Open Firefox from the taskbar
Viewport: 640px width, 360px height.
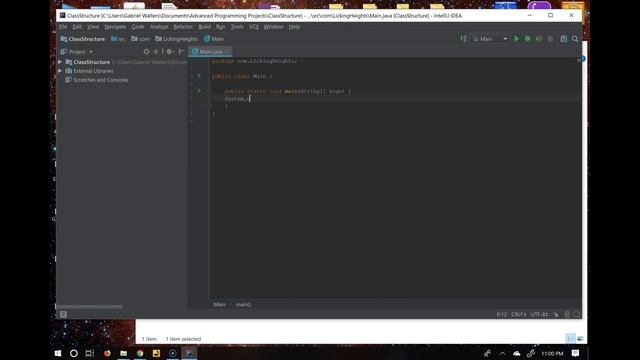[x=107, y=353]
